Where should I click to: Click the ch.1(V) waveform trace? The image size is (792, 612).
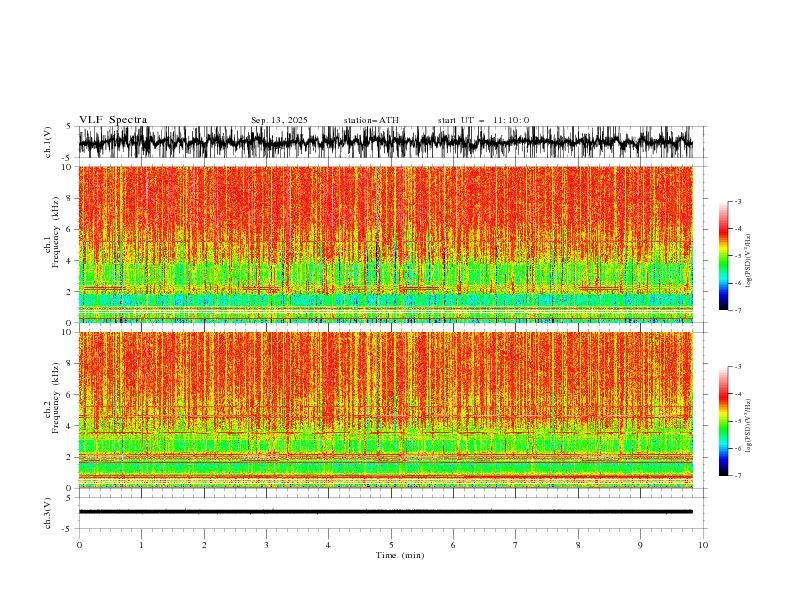386,142
